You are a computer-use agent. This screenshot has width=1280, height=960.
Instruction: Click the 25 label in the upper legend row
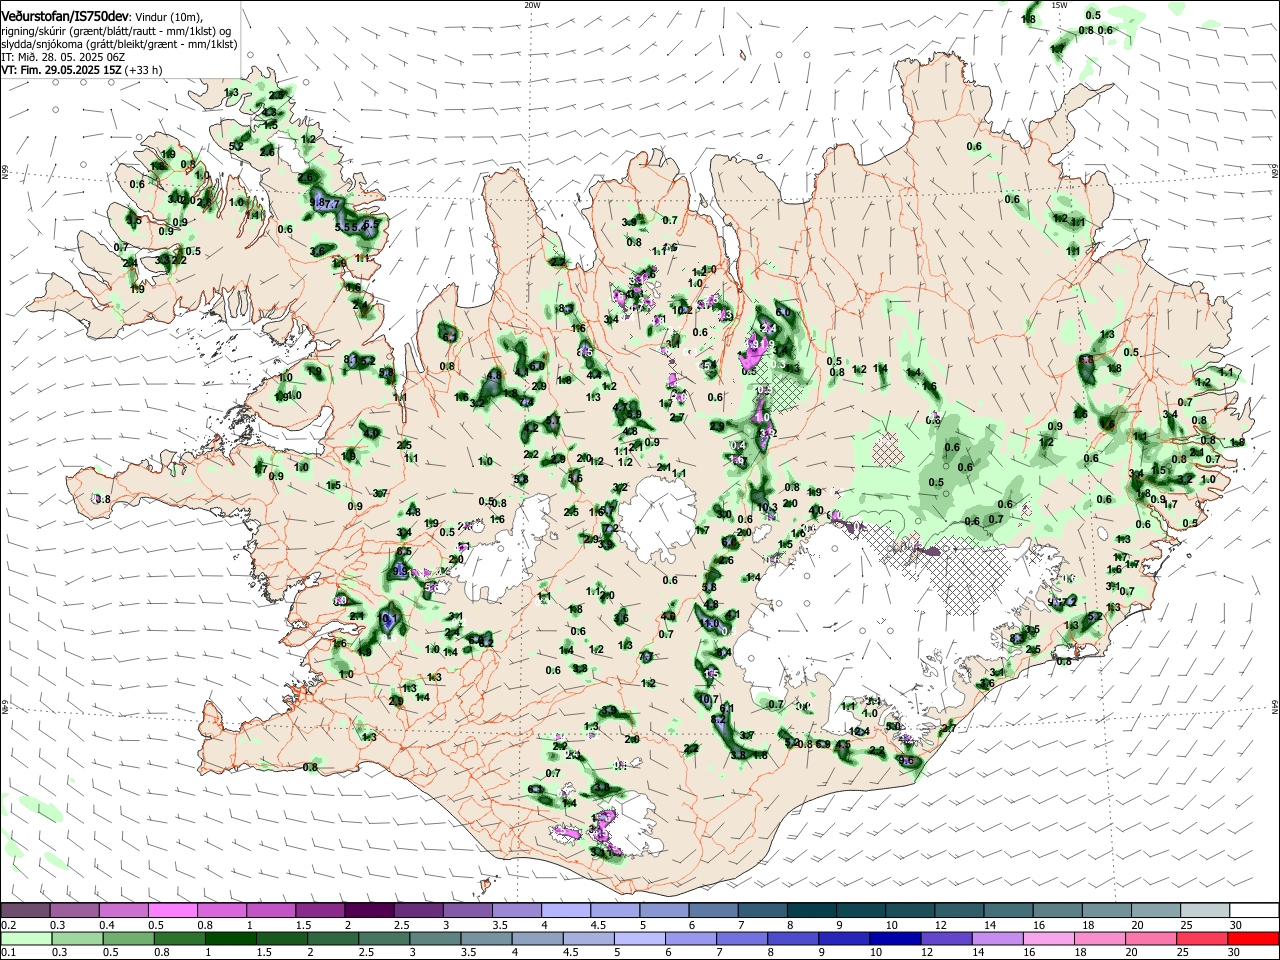(1186, 925)
